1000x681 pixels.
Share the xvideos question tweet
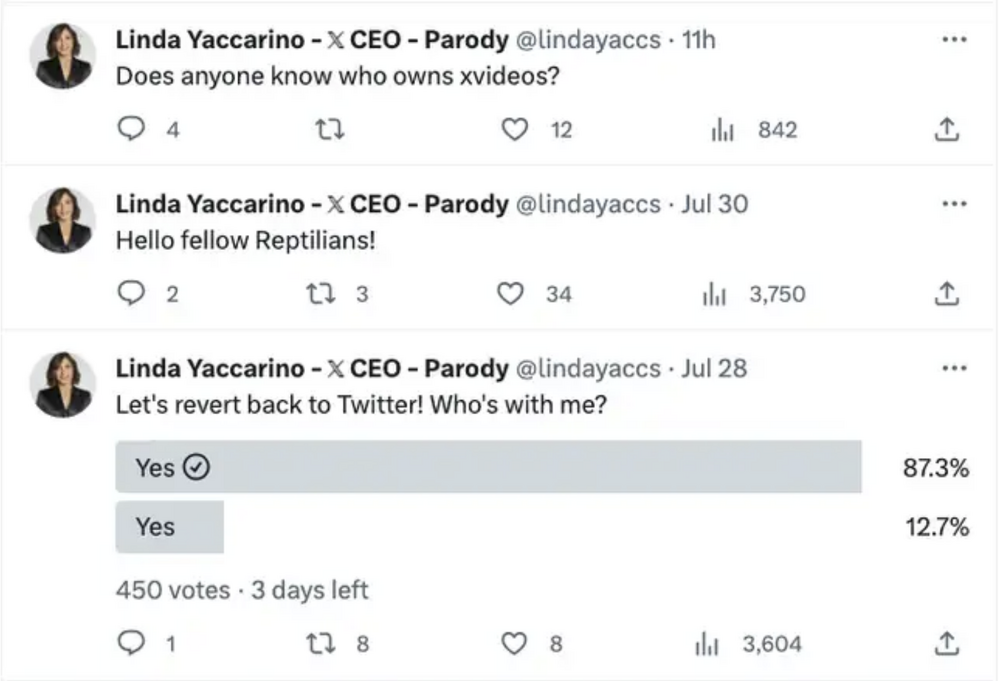click(x=947, y=130)
